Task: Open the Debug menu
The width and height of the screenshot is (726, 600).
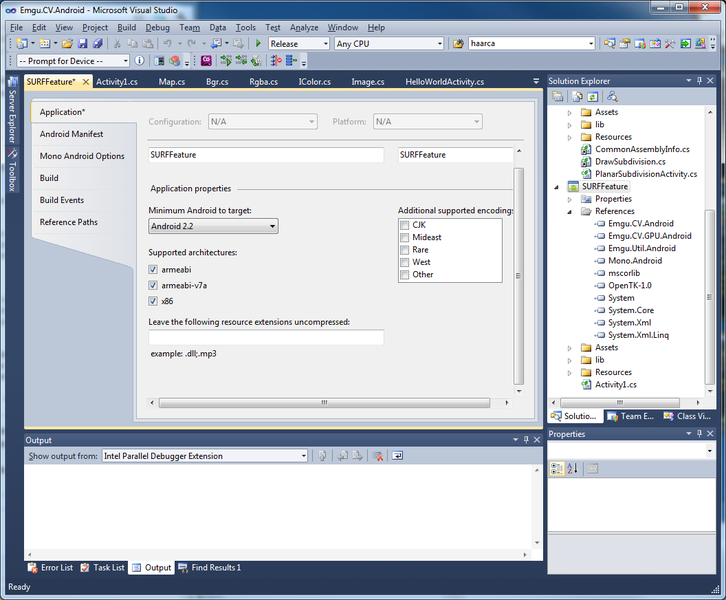Action: point(157,27)
